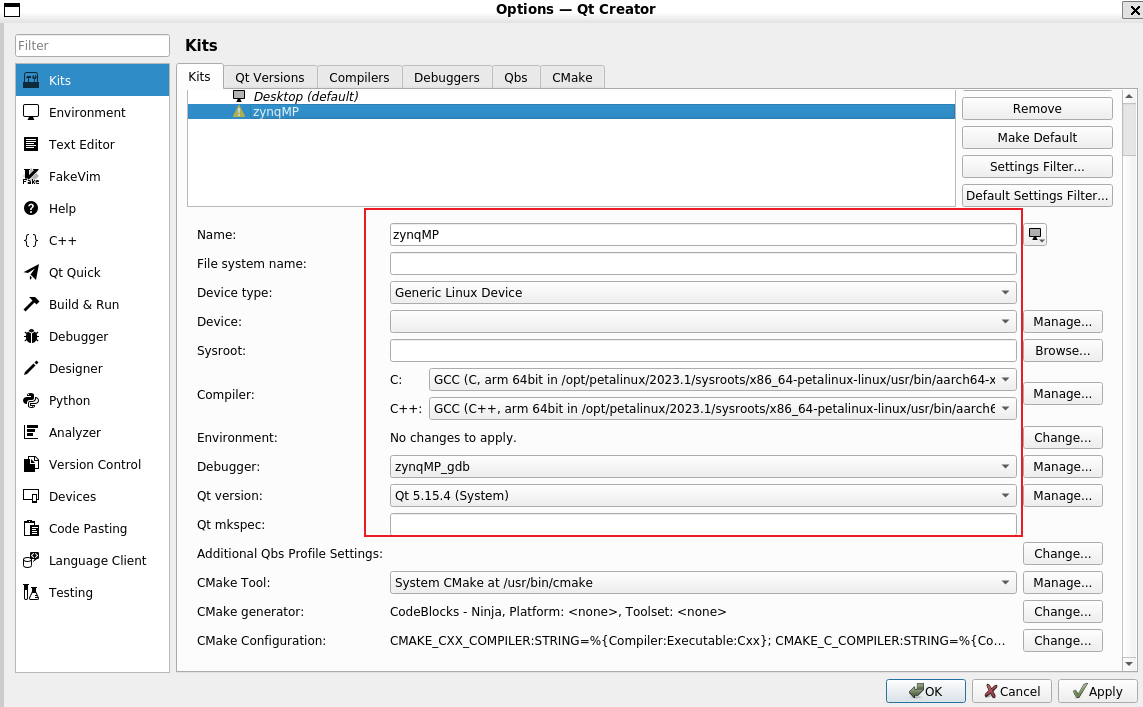Switch to the Kits tab
This screenshot has height=707, width=1143.
199,77
